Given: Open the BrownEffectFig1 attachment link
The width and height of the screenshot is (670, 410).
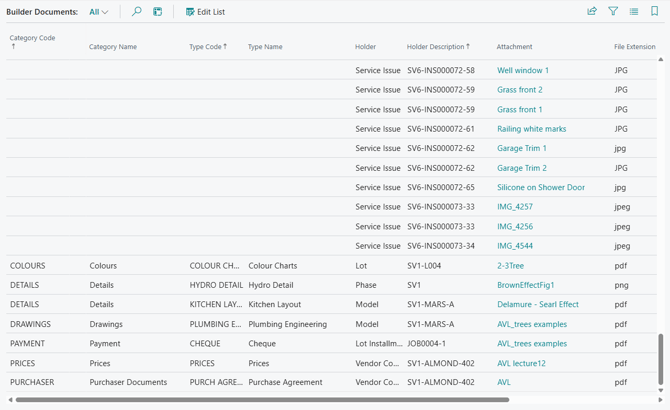Looking at the screenshot, I should [x=525, y=285].
